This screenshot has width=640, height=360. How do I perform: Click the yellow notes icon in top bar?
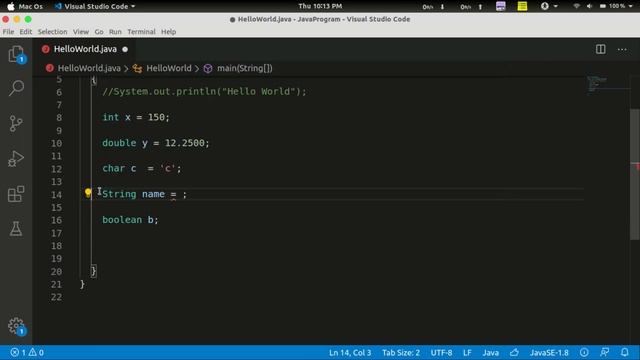coord(522,6)
